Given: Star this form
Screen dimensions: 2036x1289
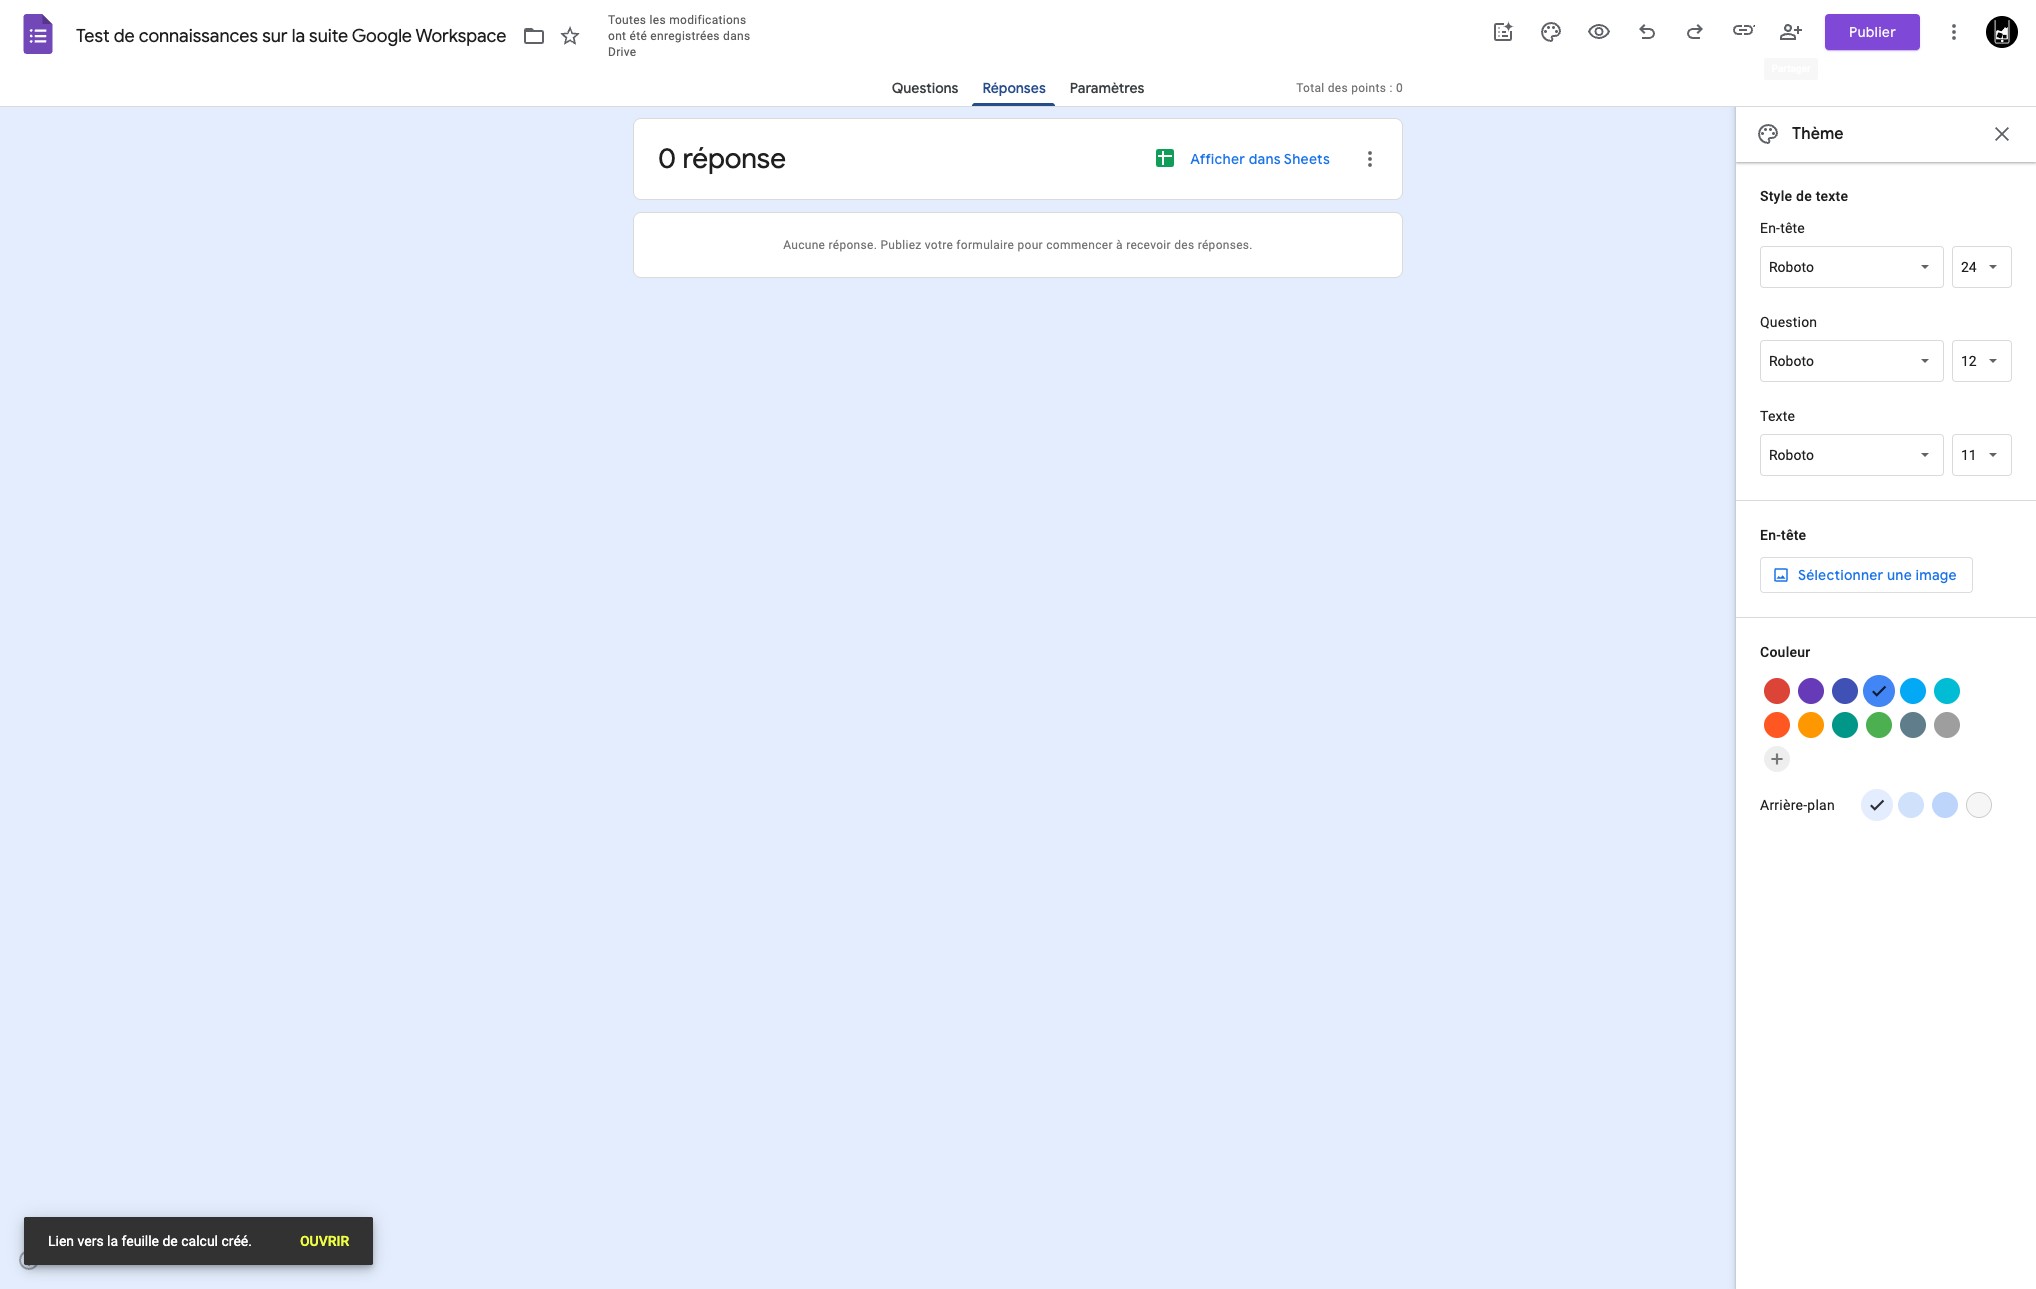Looking at the screenshot, I should point(570,36).
